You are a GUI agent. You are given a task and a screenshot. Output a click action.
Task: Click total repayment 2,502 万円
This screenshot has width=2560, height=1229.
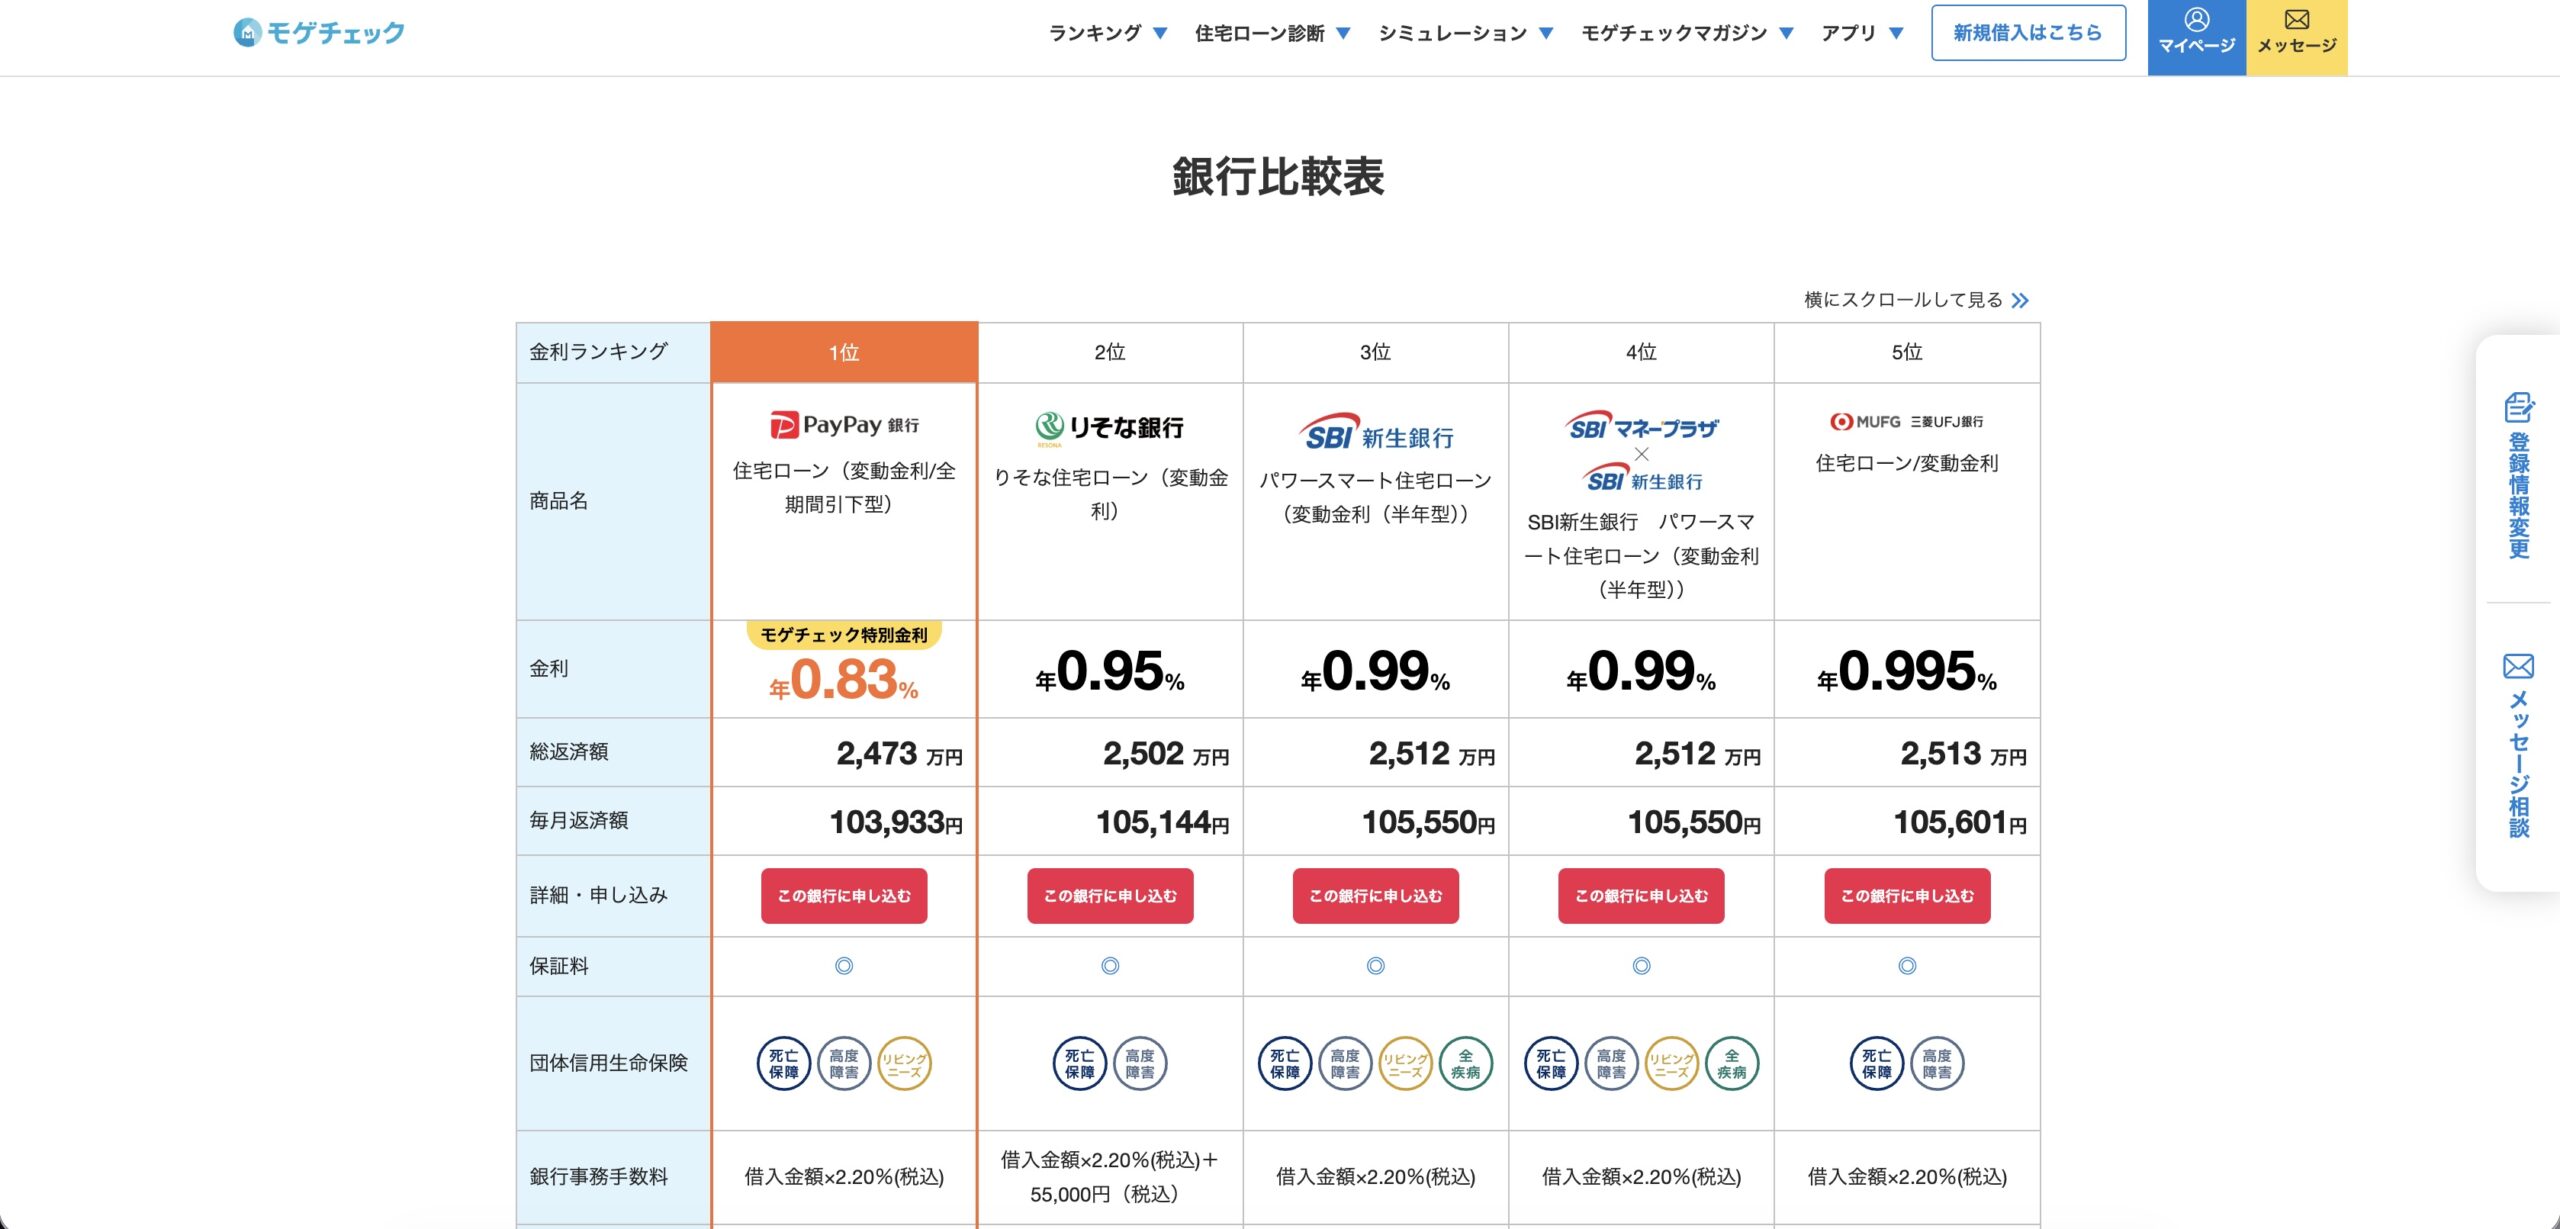coord(1166,753)
